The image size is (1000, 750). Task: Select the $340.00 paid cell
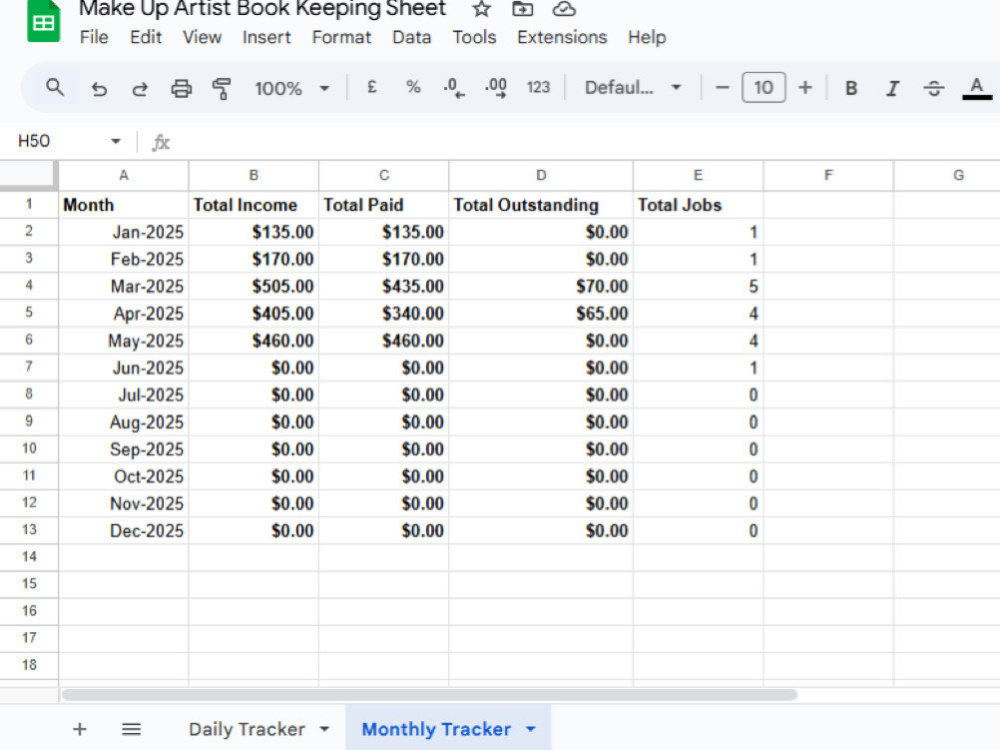(384, 314)
